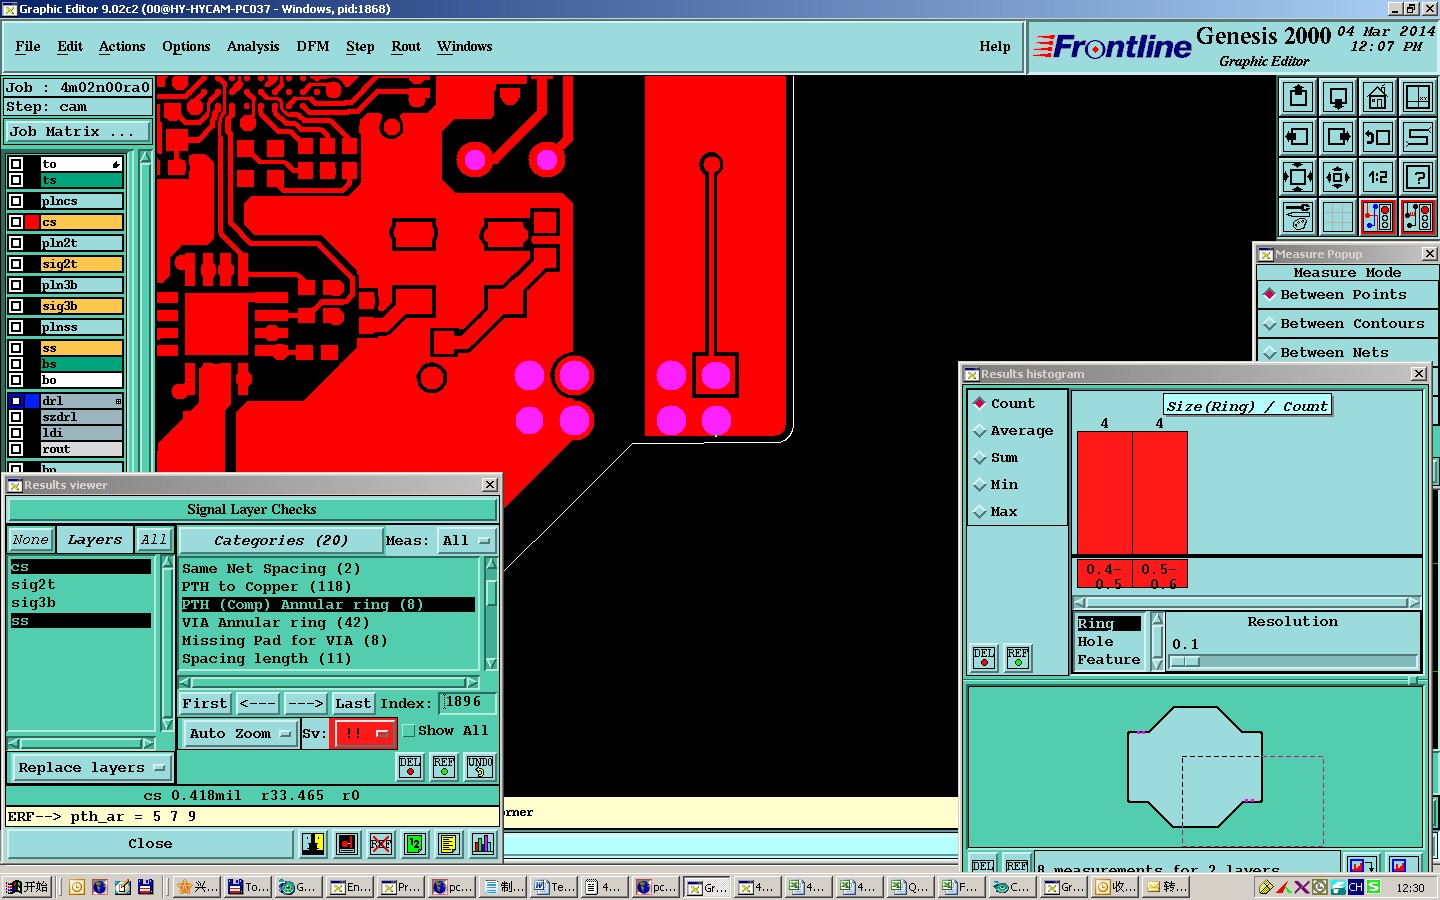Open the Auto Zoom dropdown
The height and width of the screenshot is (900, 1440).
click(x=240, y=733)
